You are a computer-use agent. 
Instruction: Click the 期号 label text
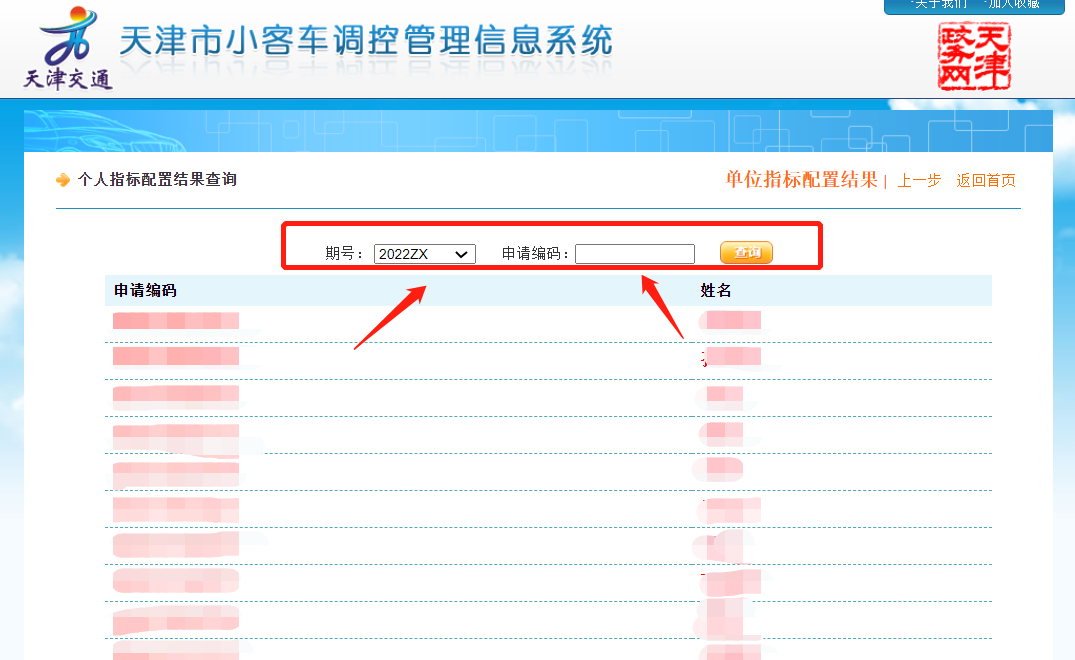coord(345,254)
